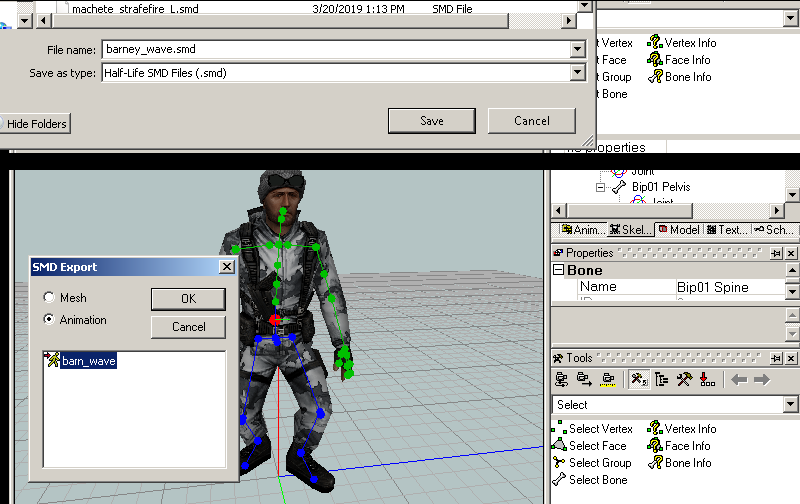Click the camera-with-yellow-ruler icon in Tools toolbar
The image size is (800, 504).
608,380
